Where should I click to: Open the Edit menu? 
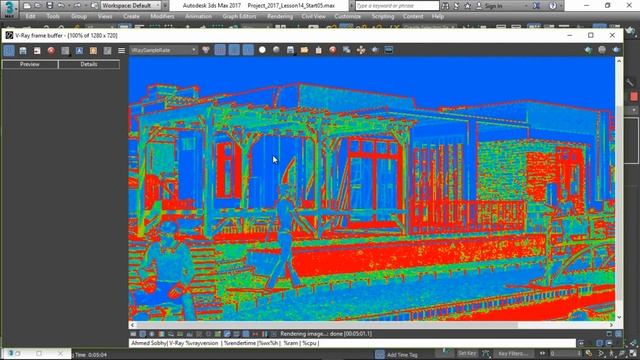click(x=31, y=16)
